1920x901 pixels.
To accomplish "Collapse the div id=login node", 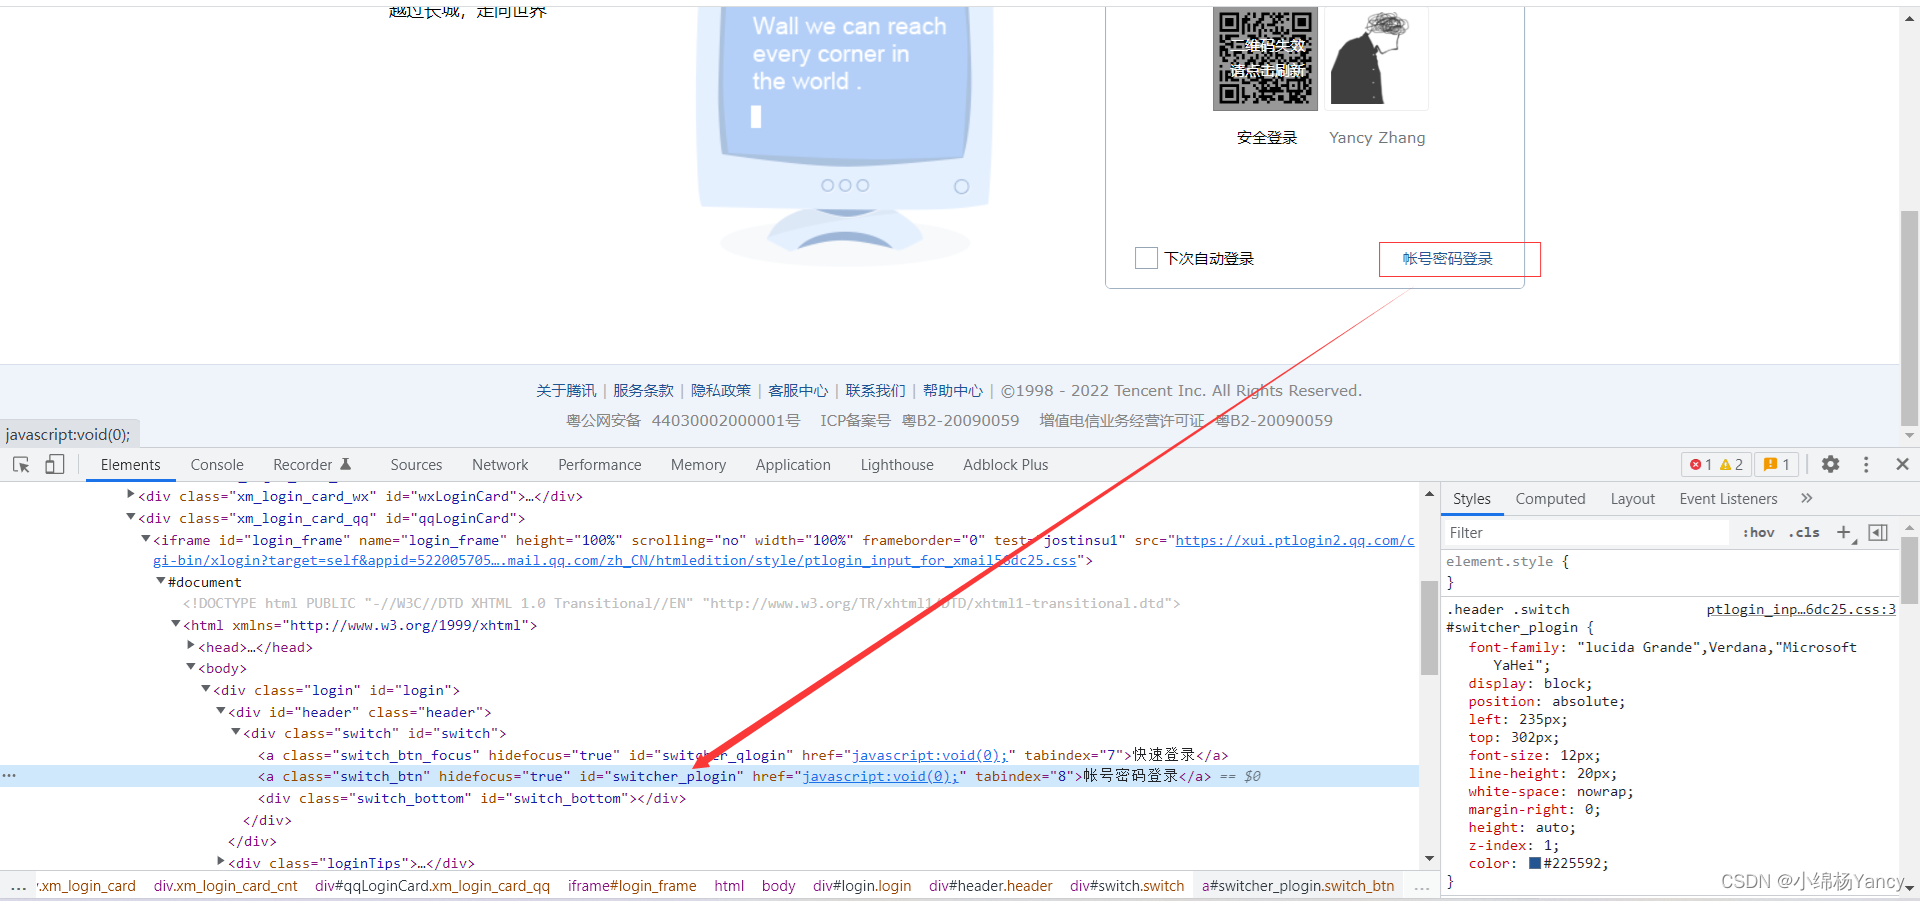I will [205, 689].
